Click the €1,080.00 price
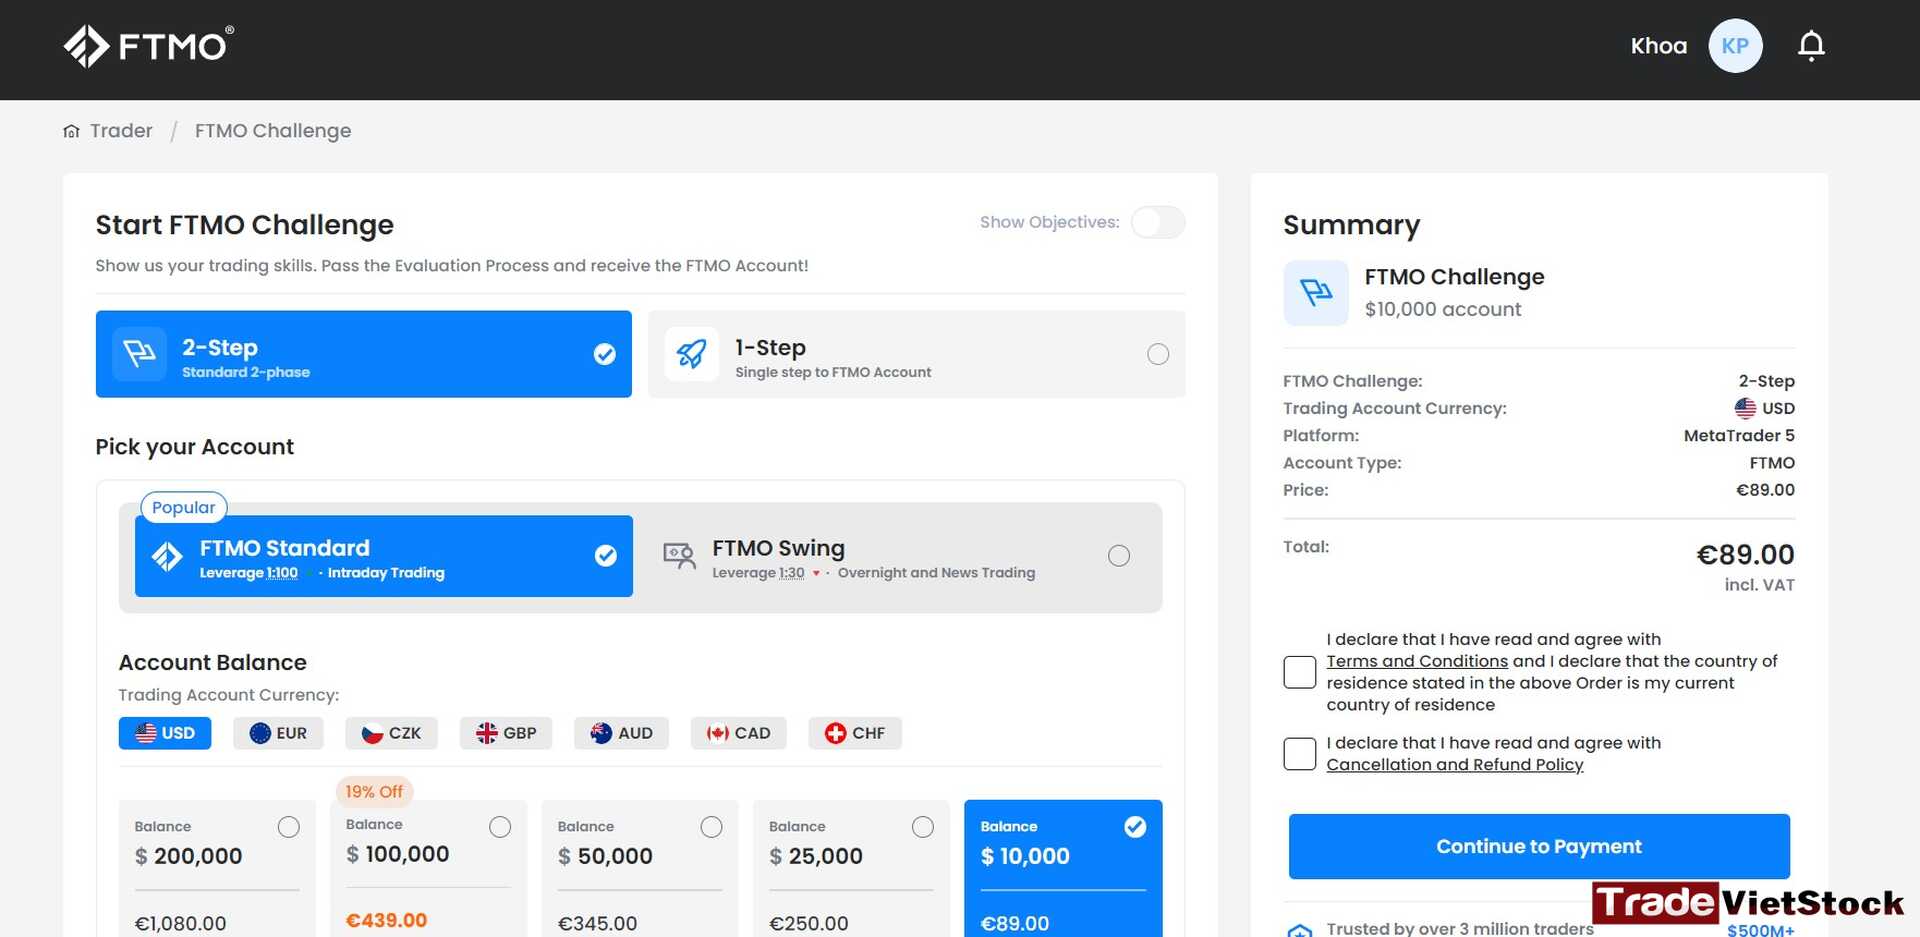 click(x=180, y=923)
